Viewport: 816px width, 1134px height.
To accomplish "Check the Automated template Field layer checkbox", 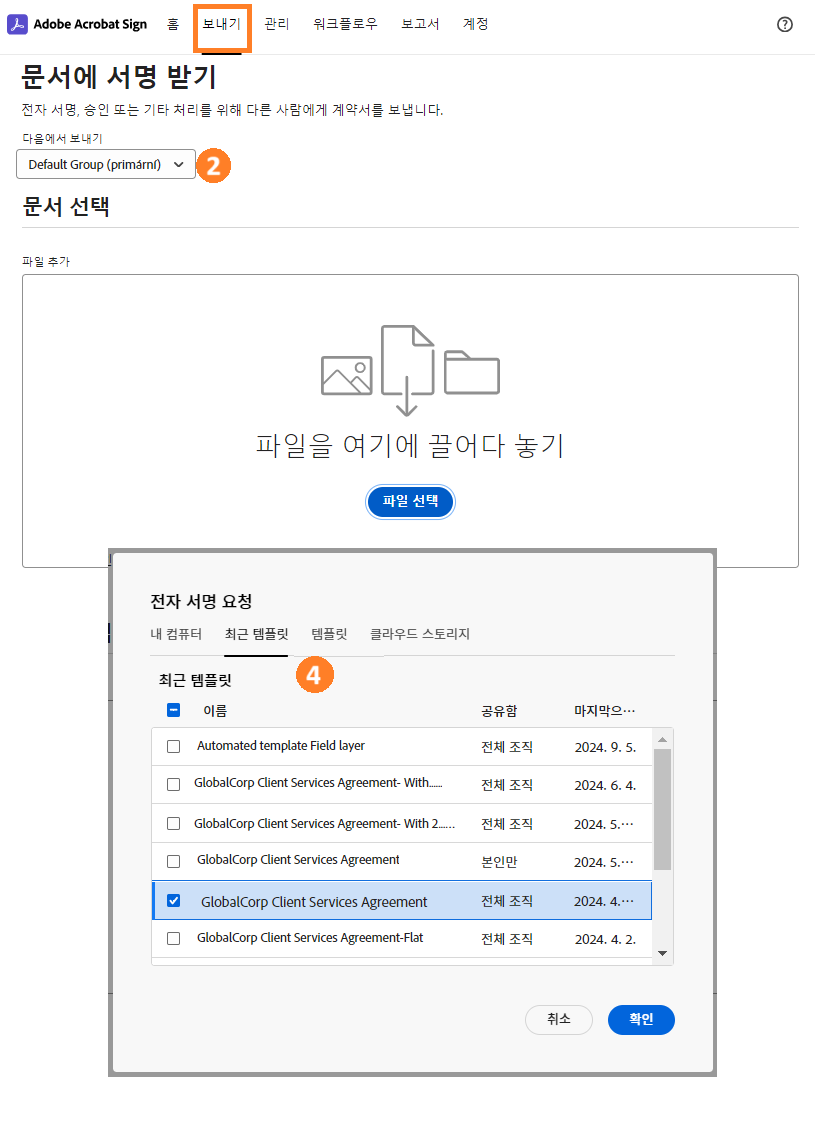I will point(173,746).
